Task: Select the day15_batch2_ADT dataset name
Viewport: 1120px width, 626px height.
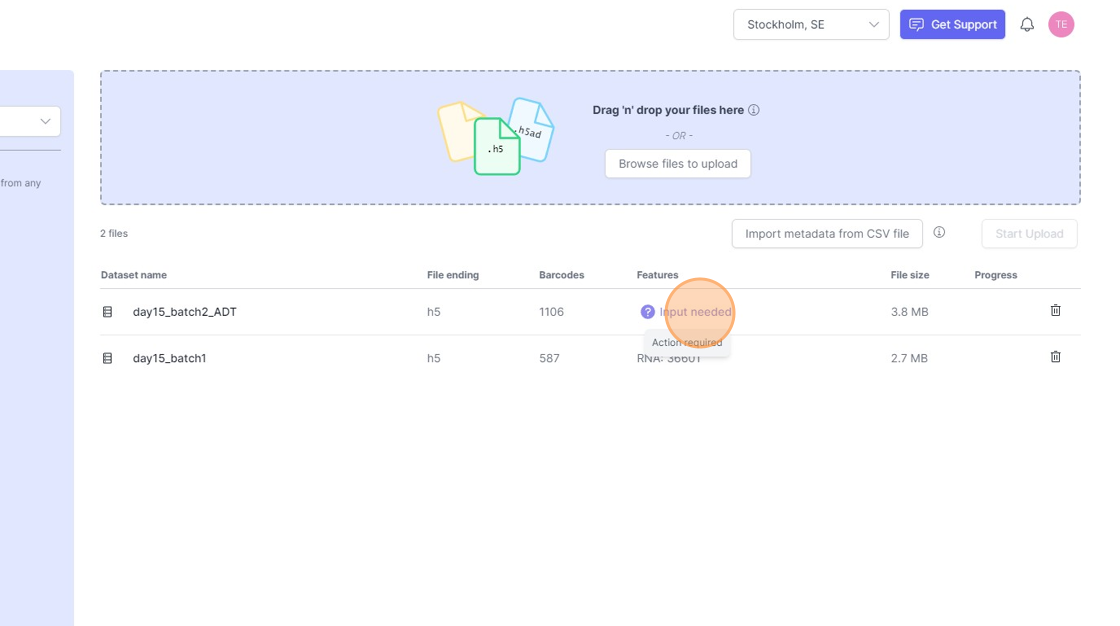Action: coord(185,312)
